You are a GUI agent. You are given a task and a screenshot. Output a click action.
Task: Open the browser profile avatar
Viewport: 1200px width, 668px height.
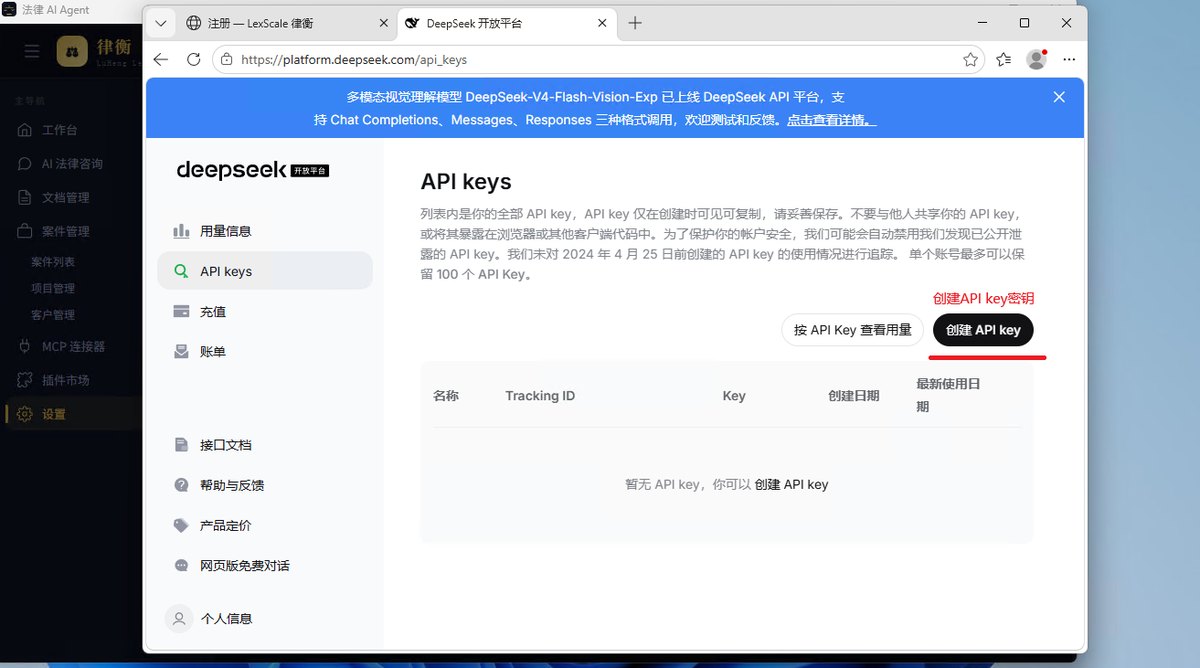pyautogui.click(x=1036, y=60)
